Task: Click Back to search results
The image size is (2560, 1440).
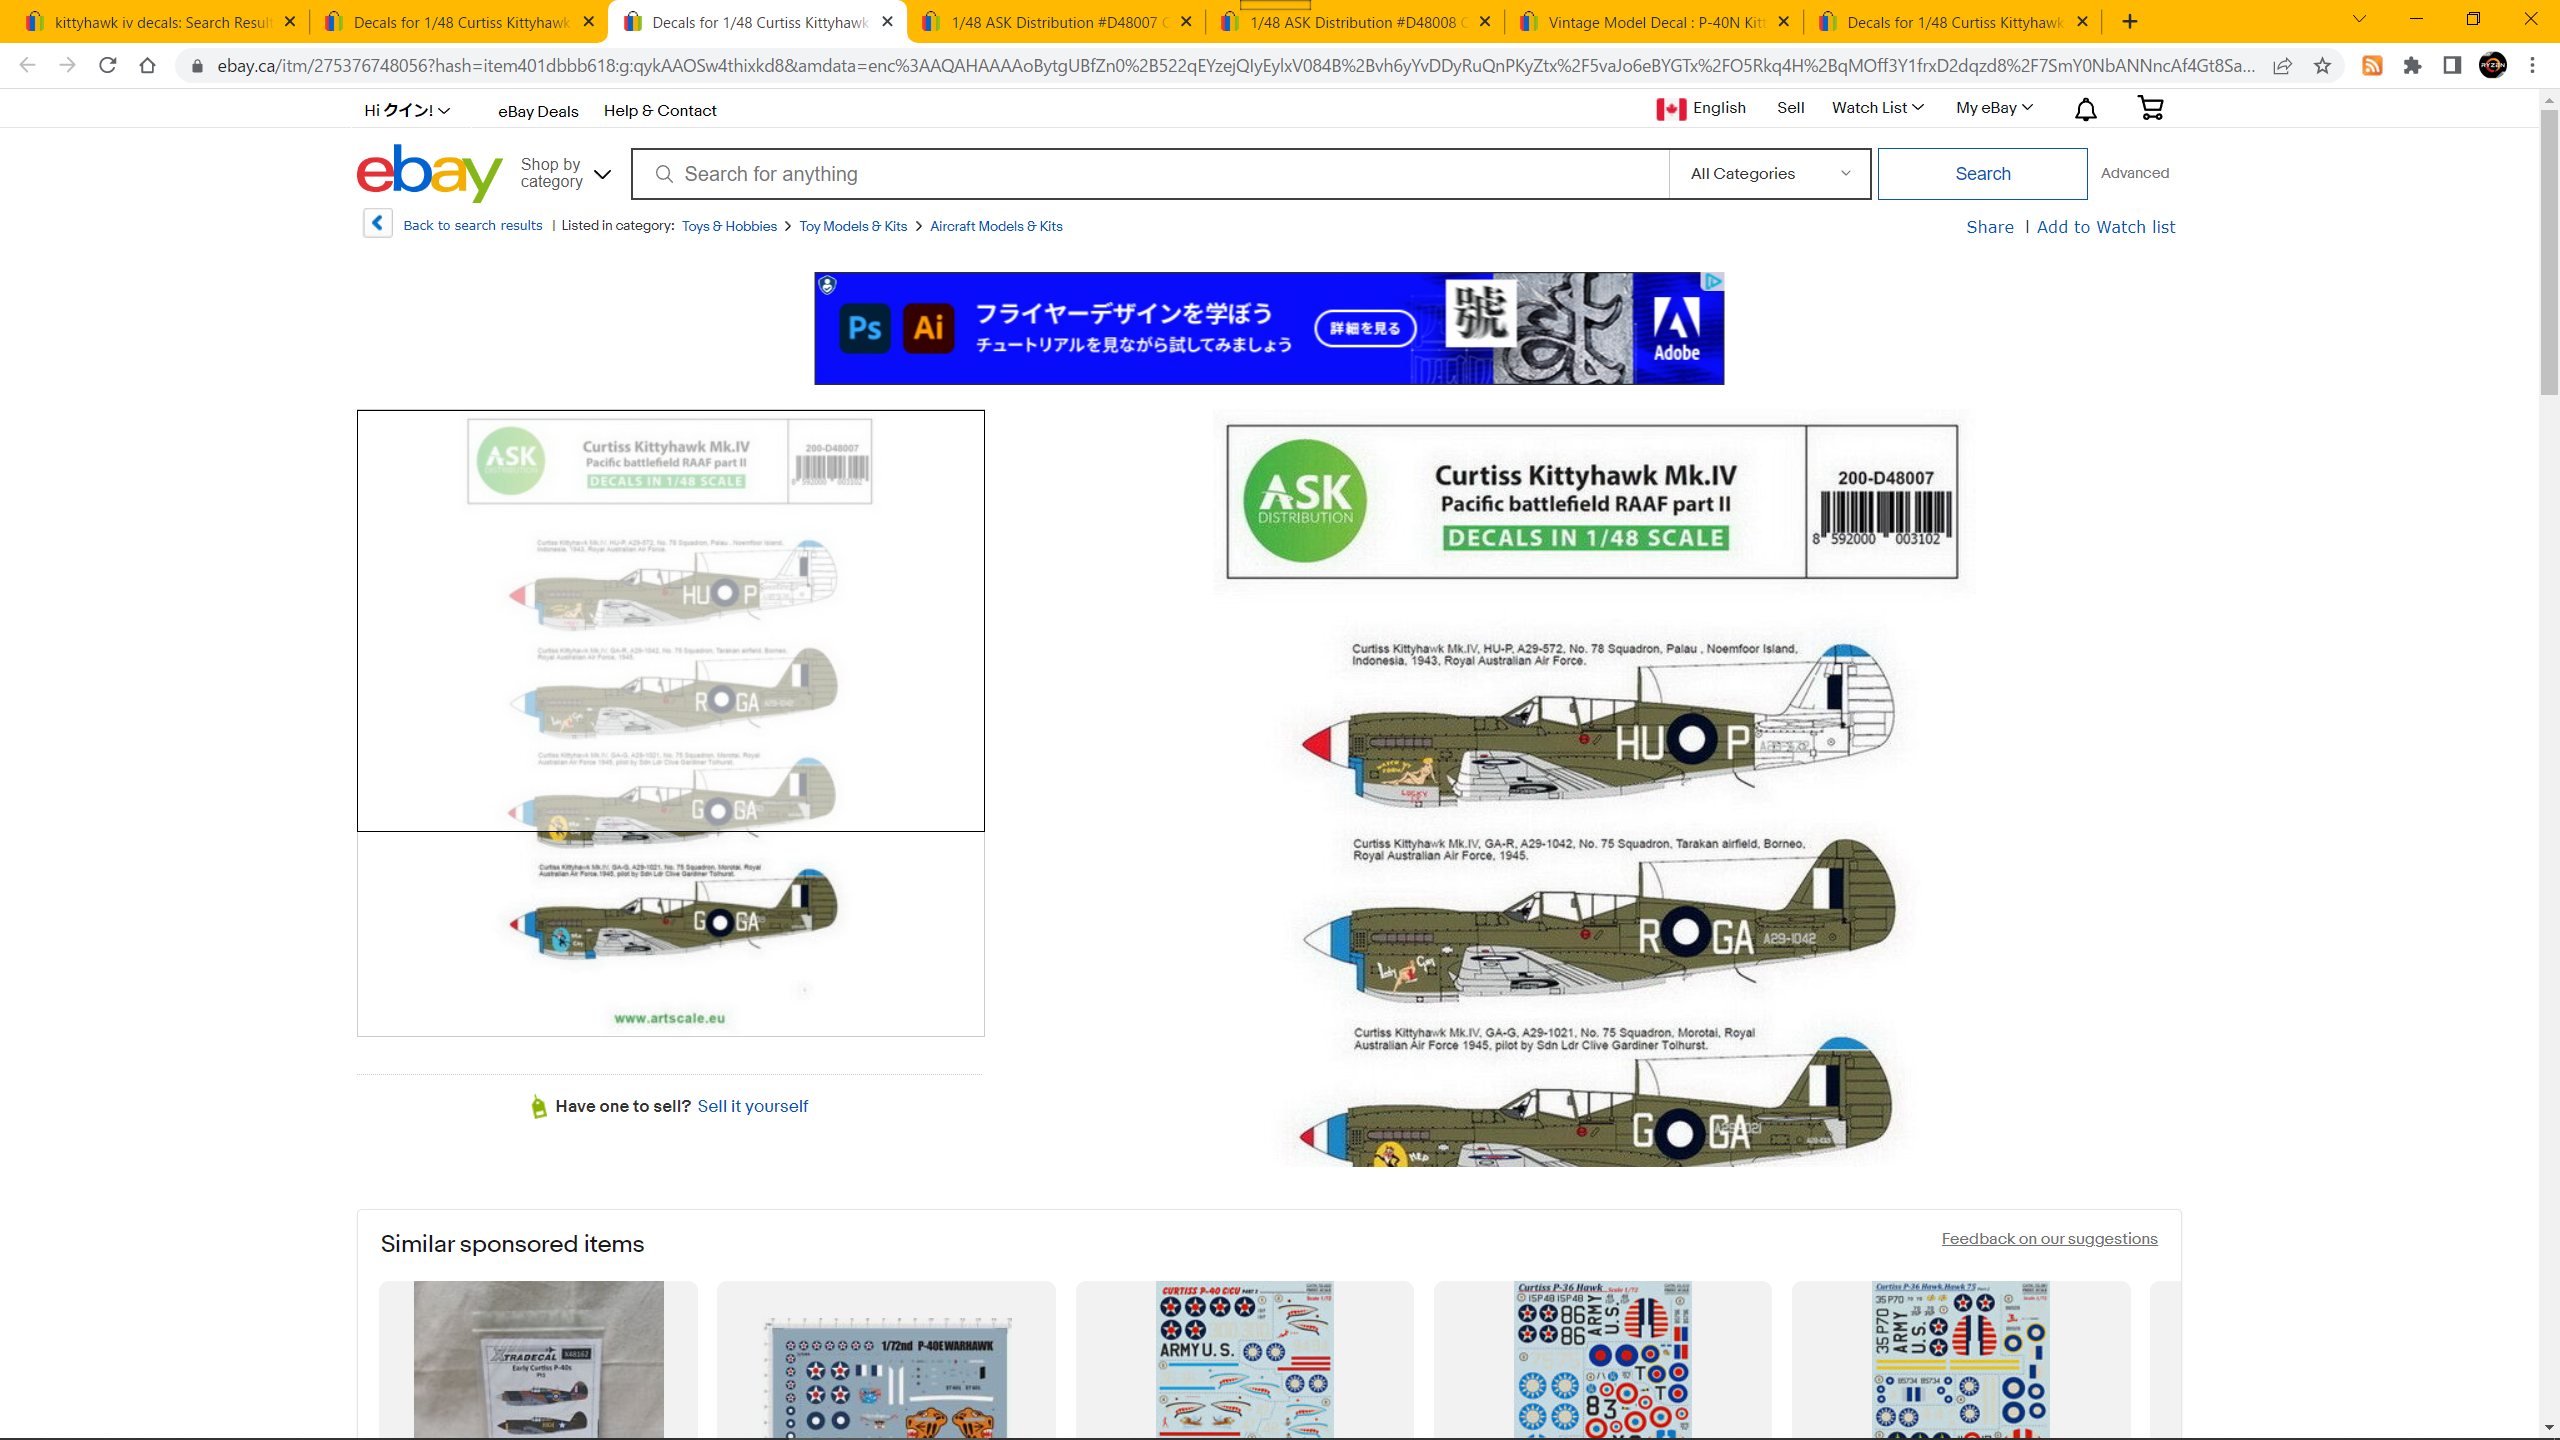Action: tap(472, 226)
